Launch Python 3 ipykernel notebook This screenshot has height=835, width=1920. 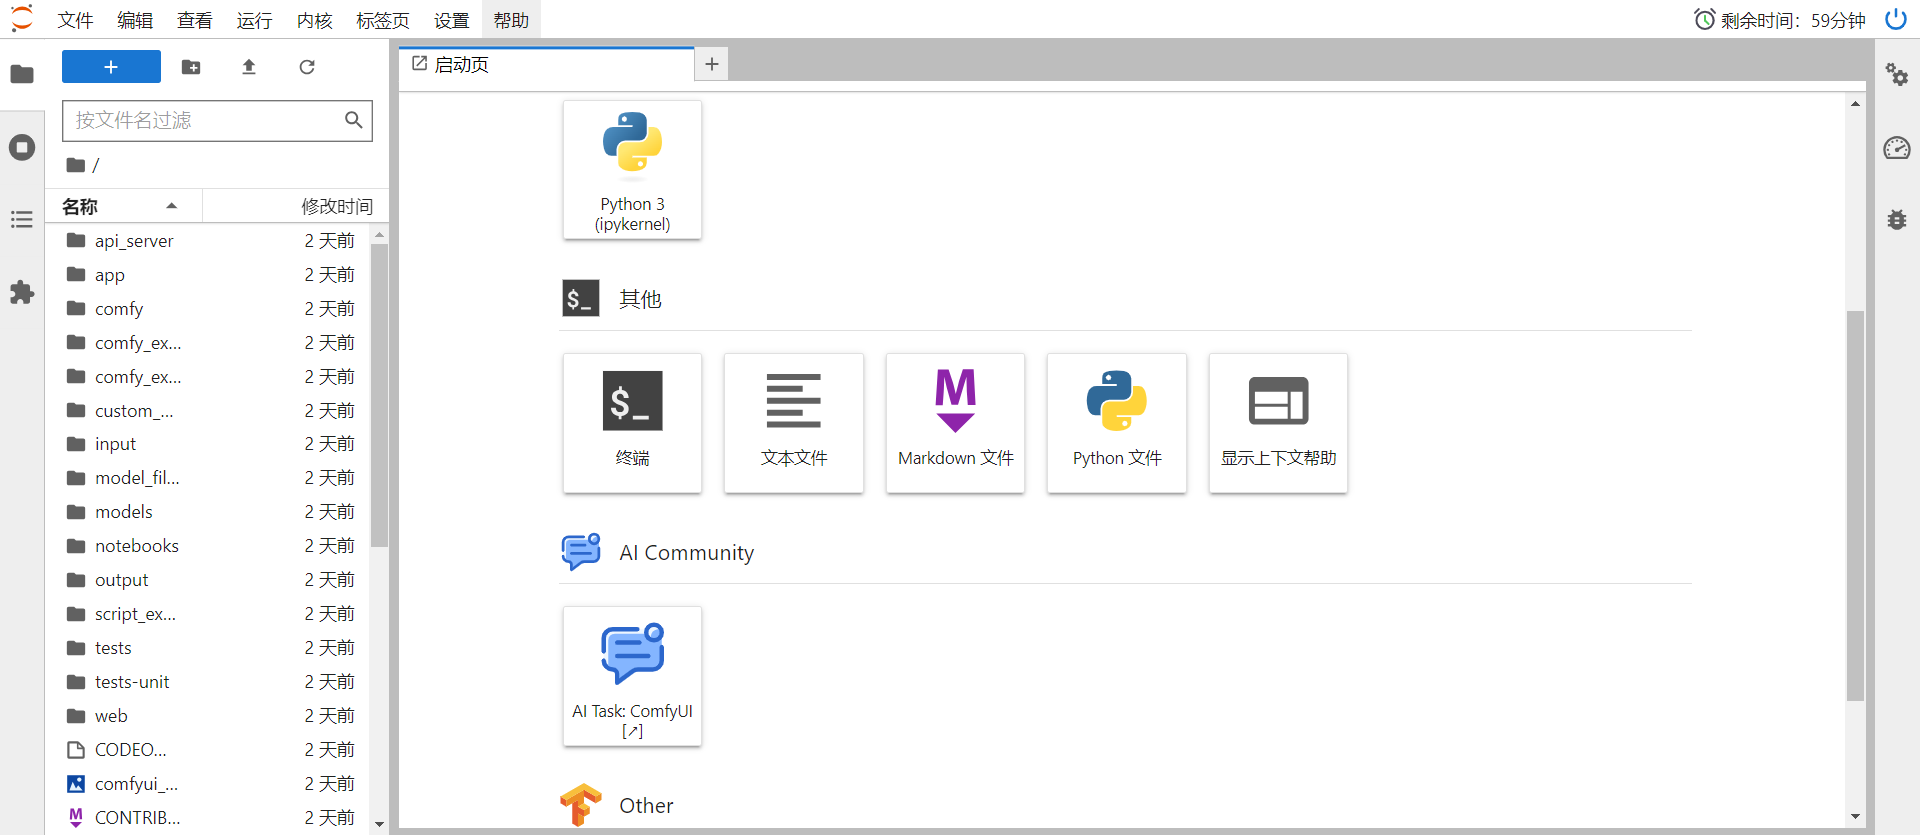point(632,169)
